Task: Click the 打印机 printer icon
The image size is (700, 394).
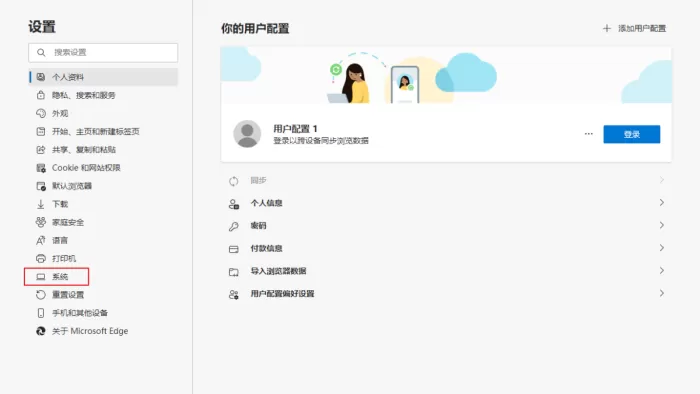Action: pos(41,258)
